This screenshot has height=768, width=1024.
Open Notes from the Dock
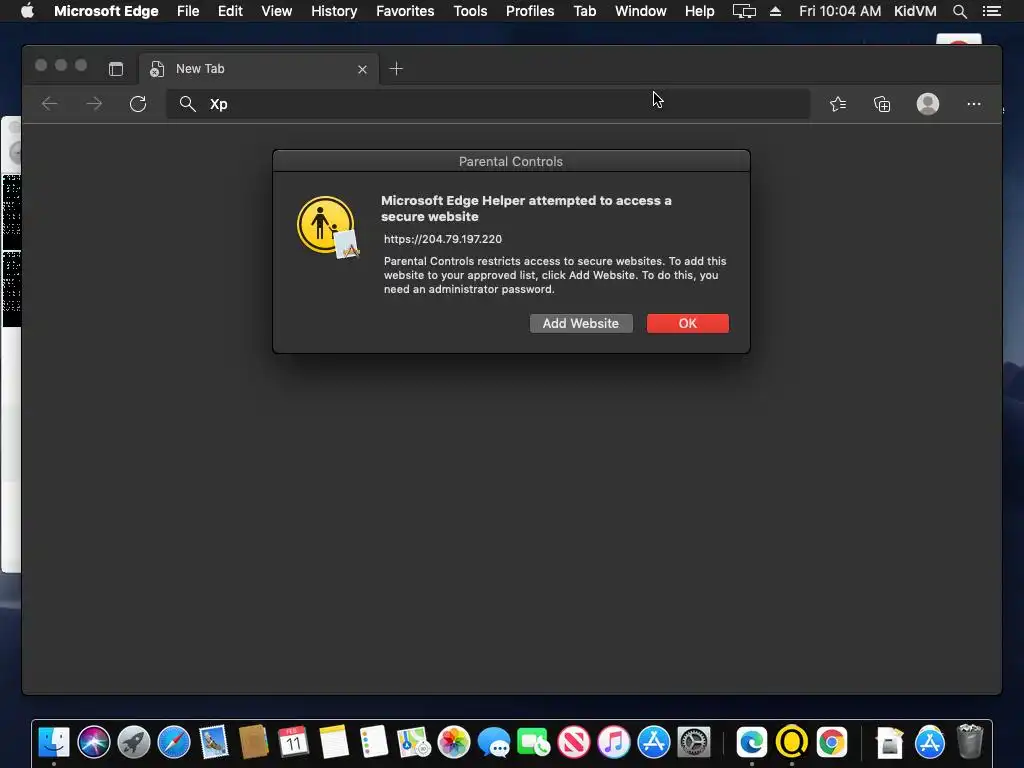click(334, 742)
